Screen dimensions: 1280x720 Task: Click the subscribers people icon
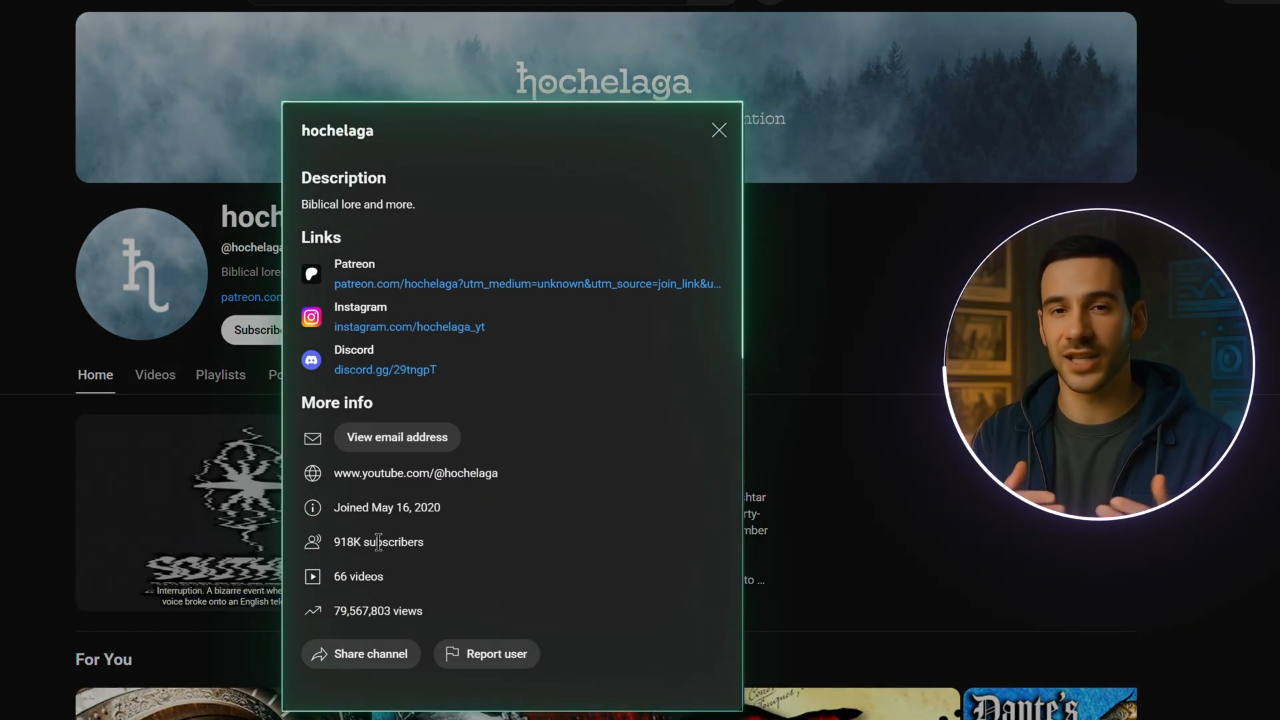[x=313, y=542]
